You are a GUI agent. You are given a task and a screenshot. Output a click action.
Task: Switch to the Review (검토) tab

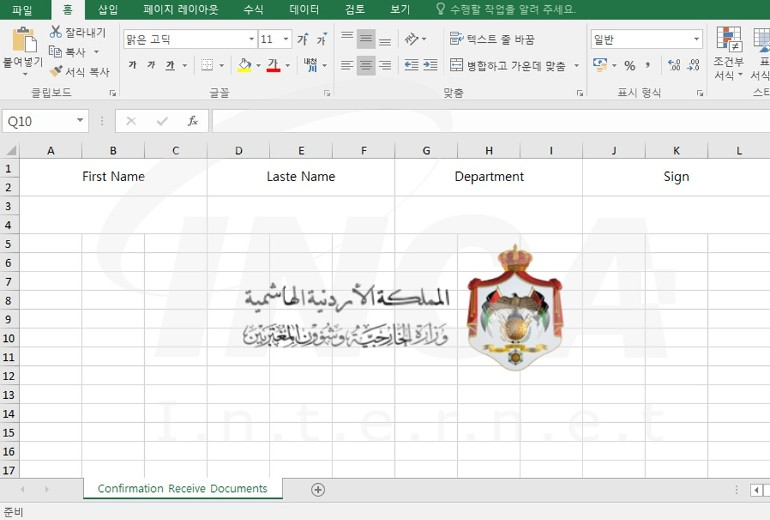355,9
